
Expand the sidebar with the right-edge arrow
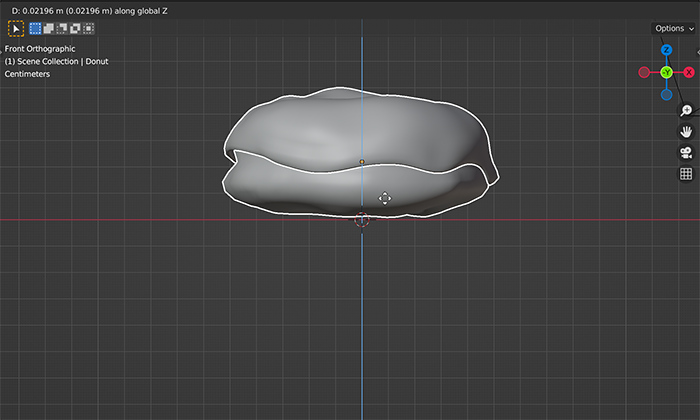click(x=698, y=52)
